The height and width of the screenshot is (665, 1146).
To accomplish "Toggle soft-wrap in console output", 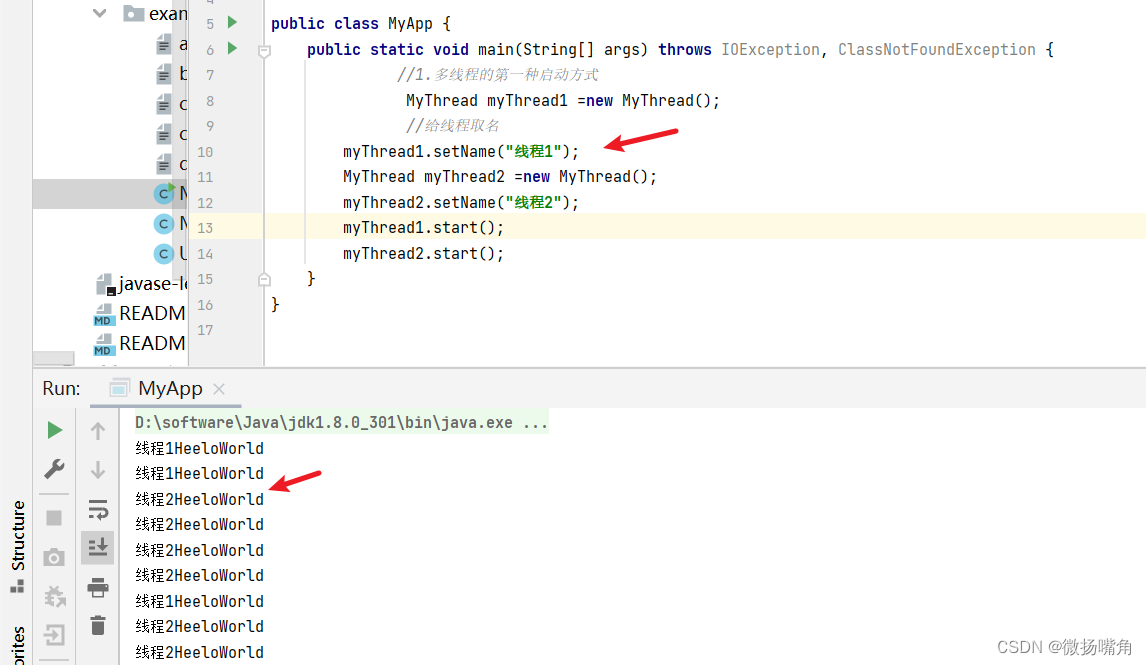I will (98, 509).
